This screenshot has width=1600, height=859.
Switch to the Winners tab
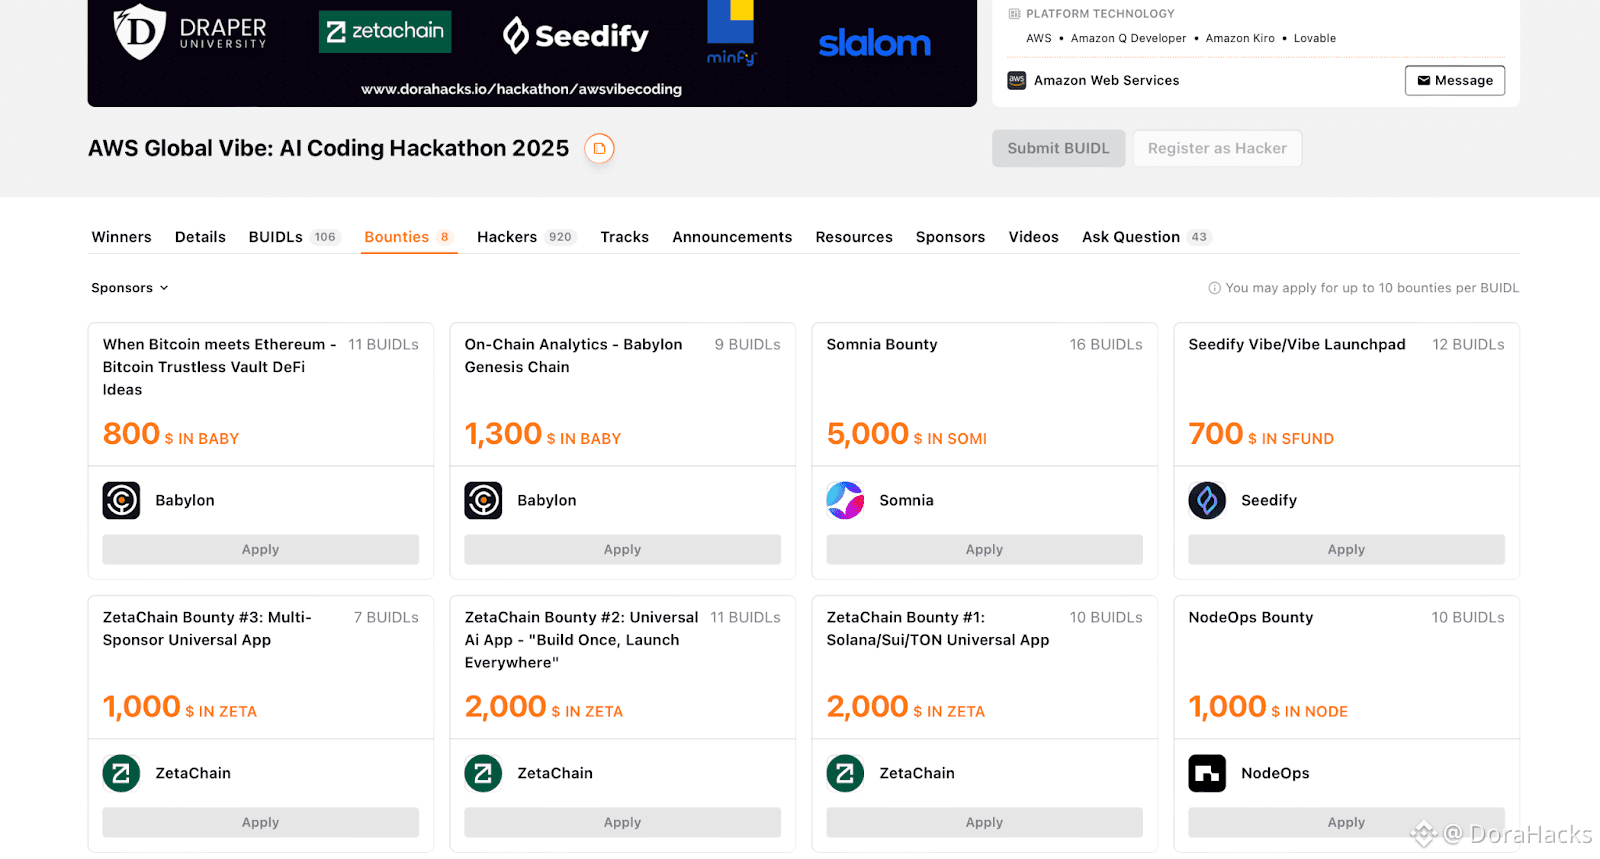pyautogui.click(x=121, y=237)
